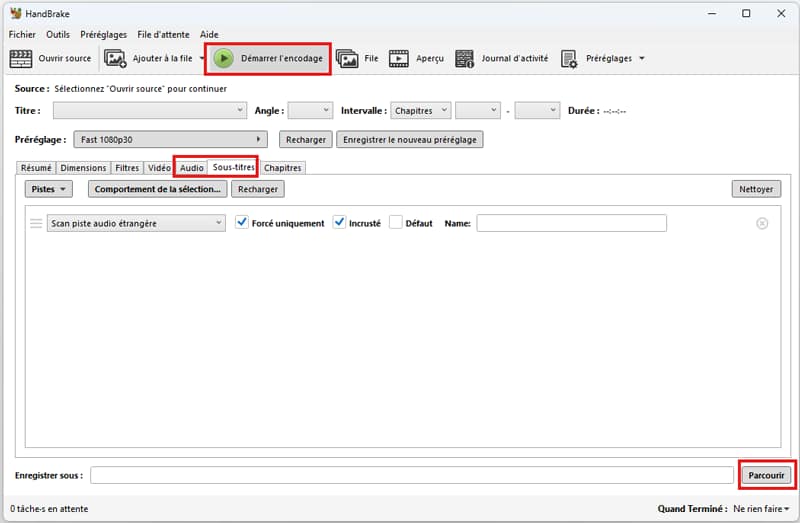Toggle the Incrusté checkbox

point(339,223)
